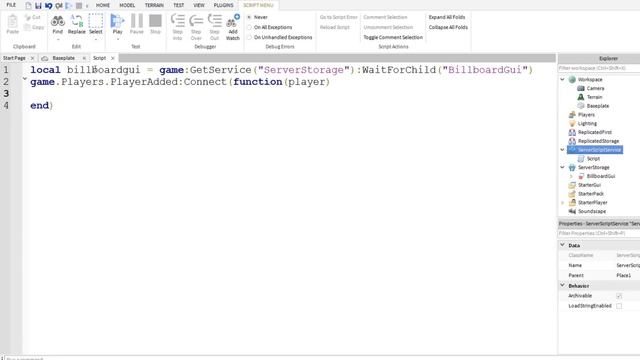Toggle the LoadStringEnabled checkbox
This screenshot has height=360, width=640.
(x=619, y=306)
